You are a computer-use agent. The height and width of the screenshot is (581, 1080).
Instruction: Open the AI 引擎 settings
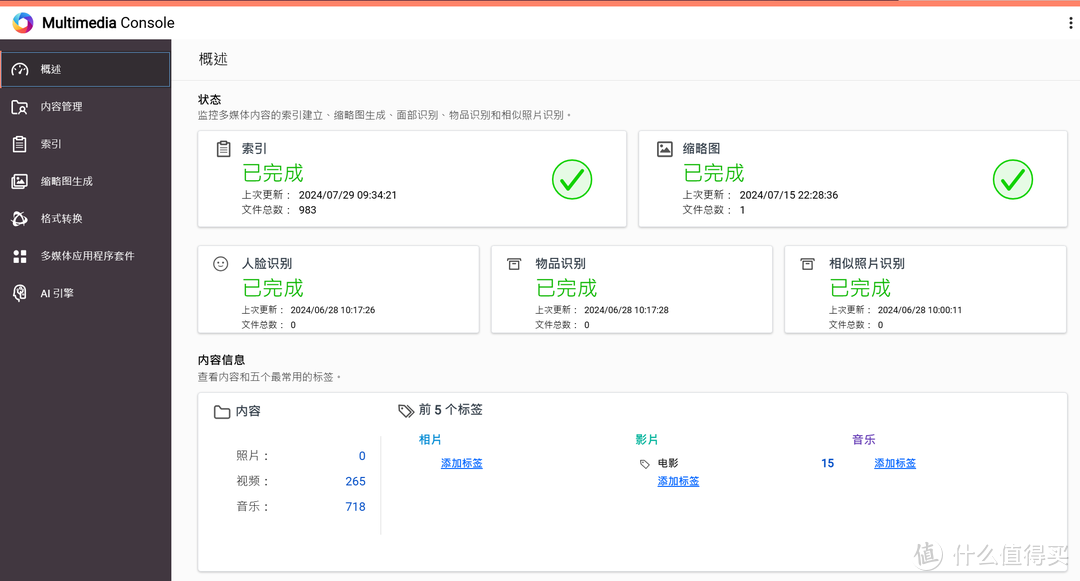[x=52, y=292]
